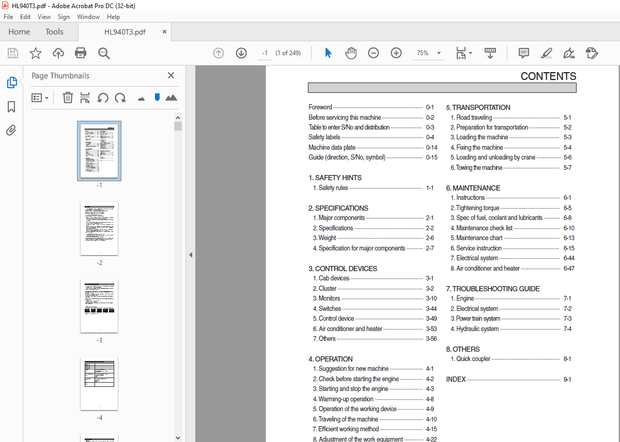Zoom in with plus icon
Screen dimensions: 620x442
point(396,53)
